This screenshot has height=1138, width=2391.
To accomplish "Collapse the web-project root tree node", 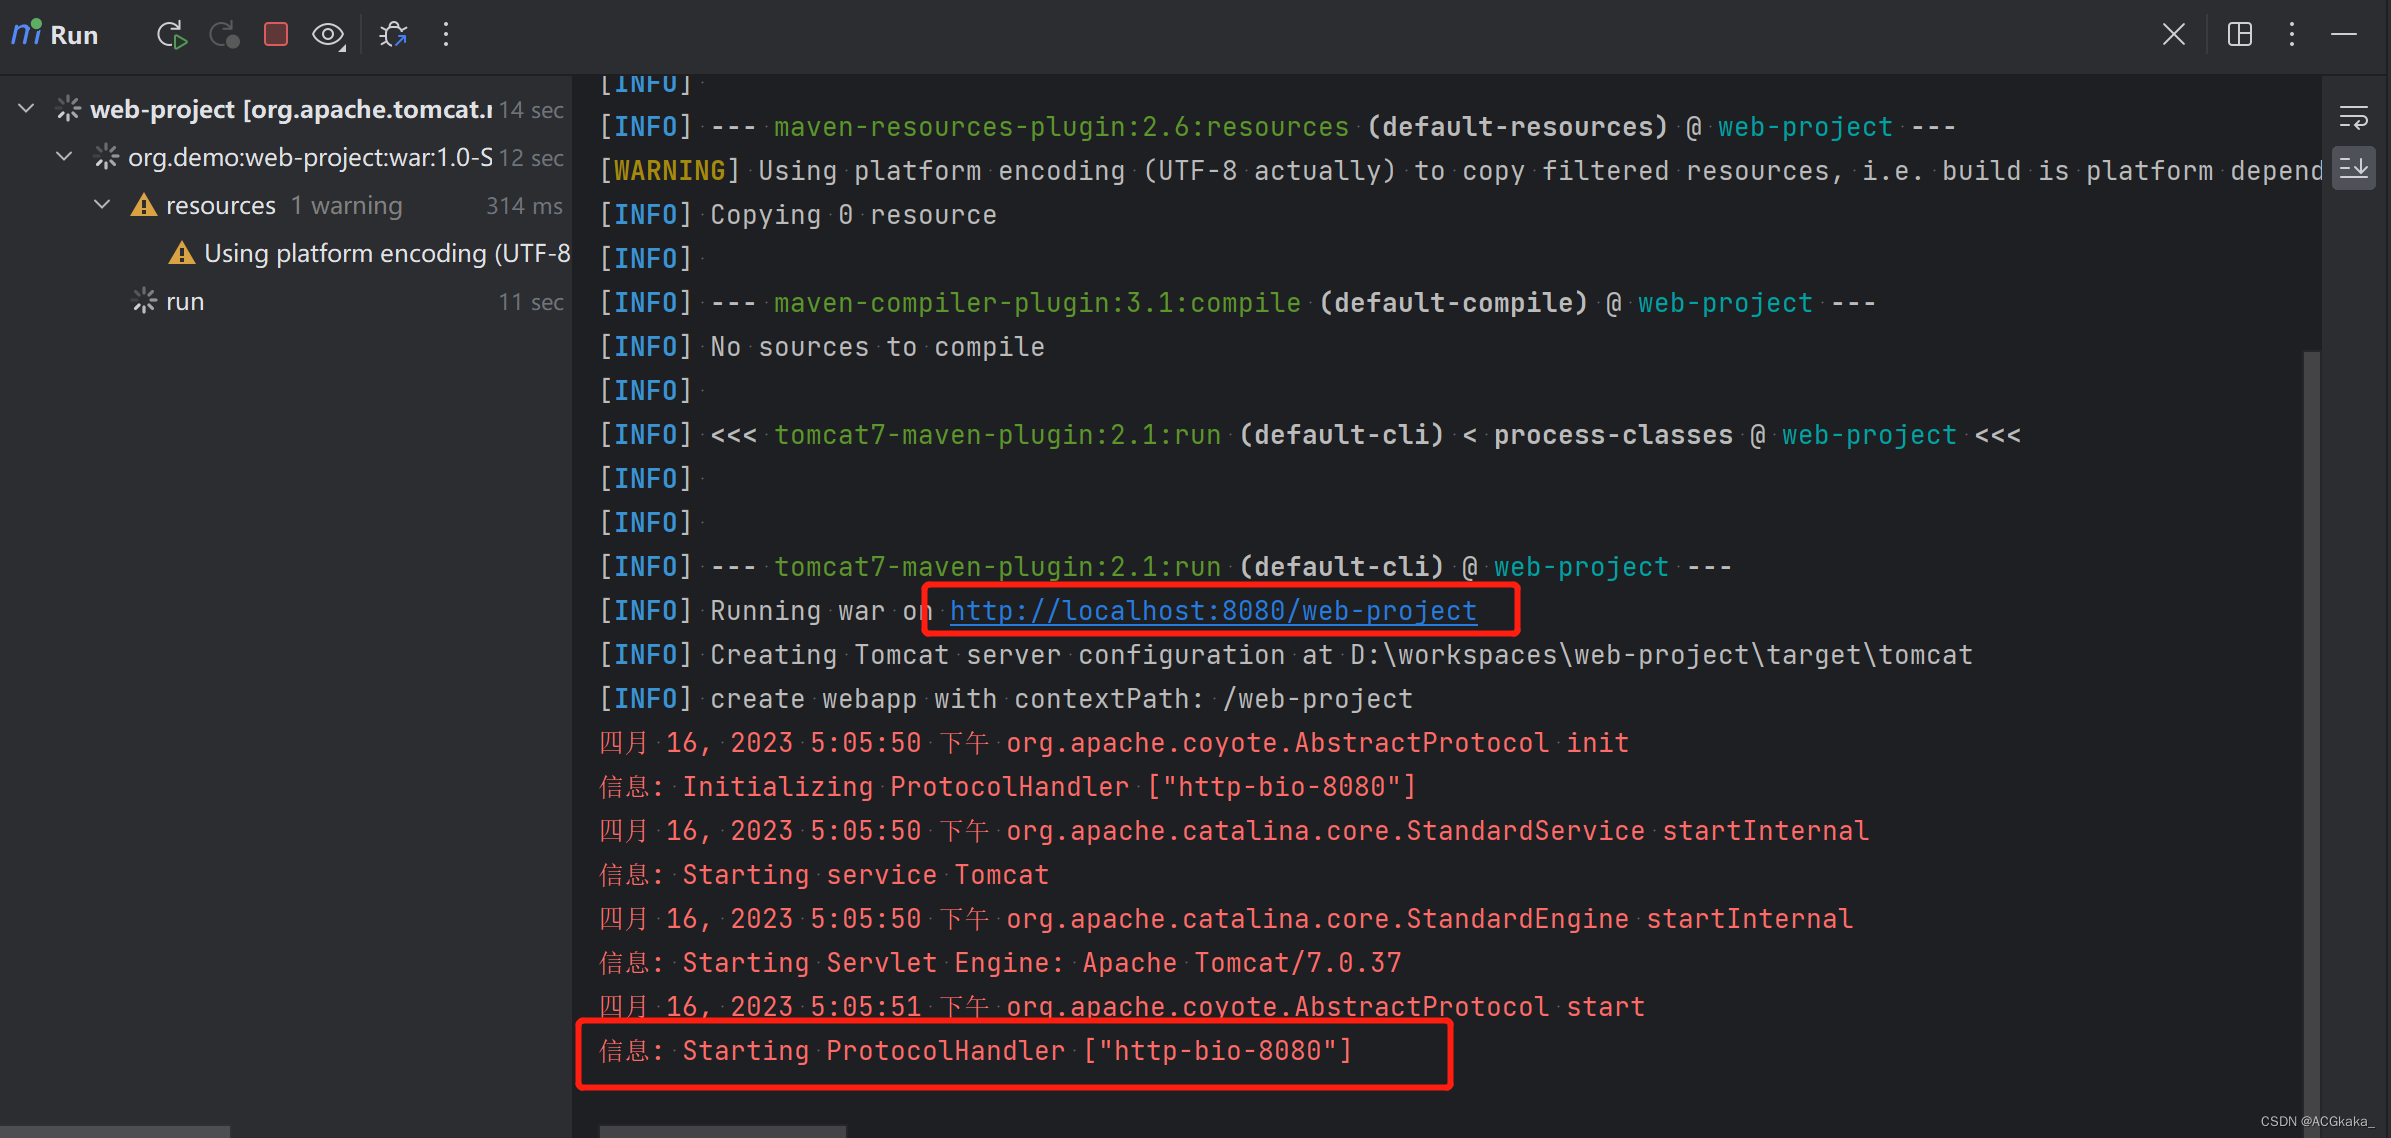I will 27,108.
